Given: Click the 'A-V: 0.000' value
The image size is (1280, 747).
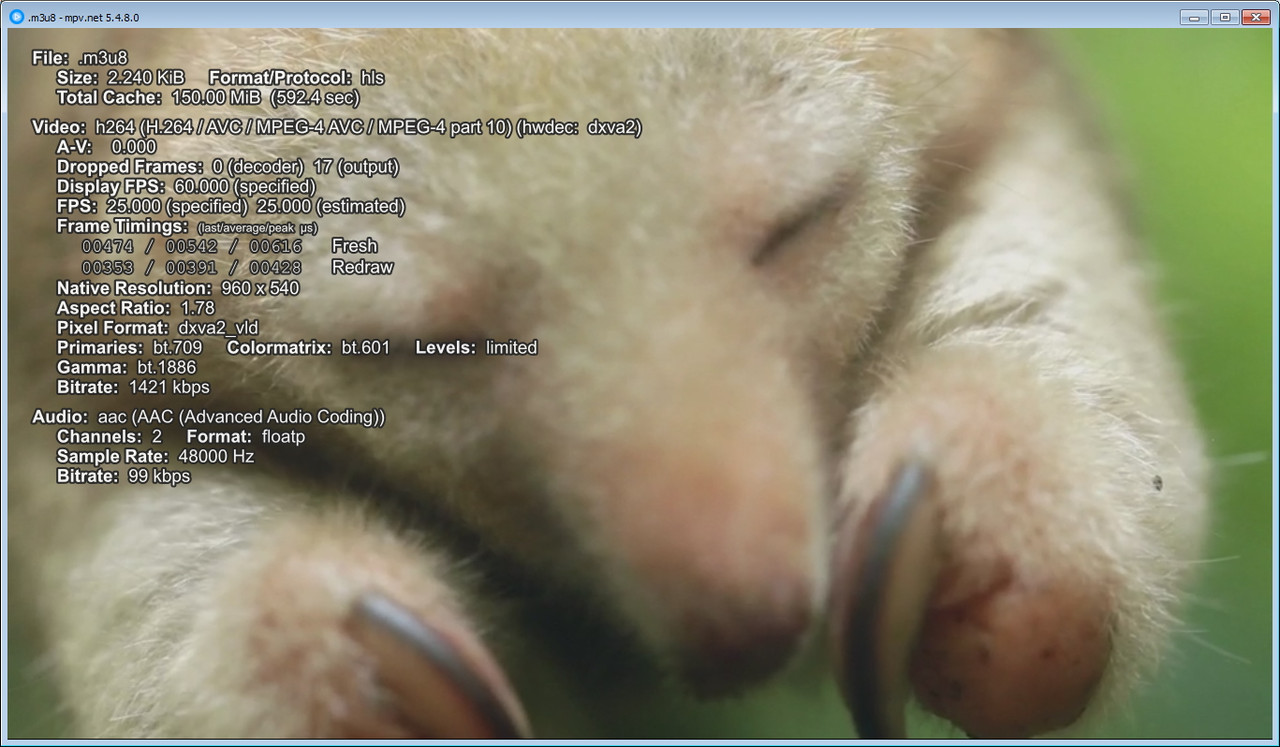Looking at the screenshot, I should tap(106, 147).
